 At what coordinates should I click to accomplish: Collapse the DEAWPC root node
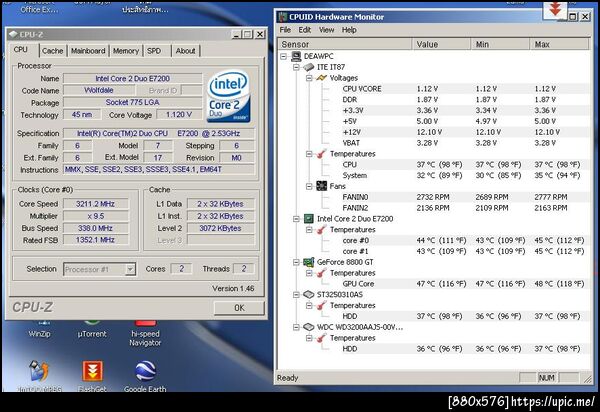(x=284, y=57)
